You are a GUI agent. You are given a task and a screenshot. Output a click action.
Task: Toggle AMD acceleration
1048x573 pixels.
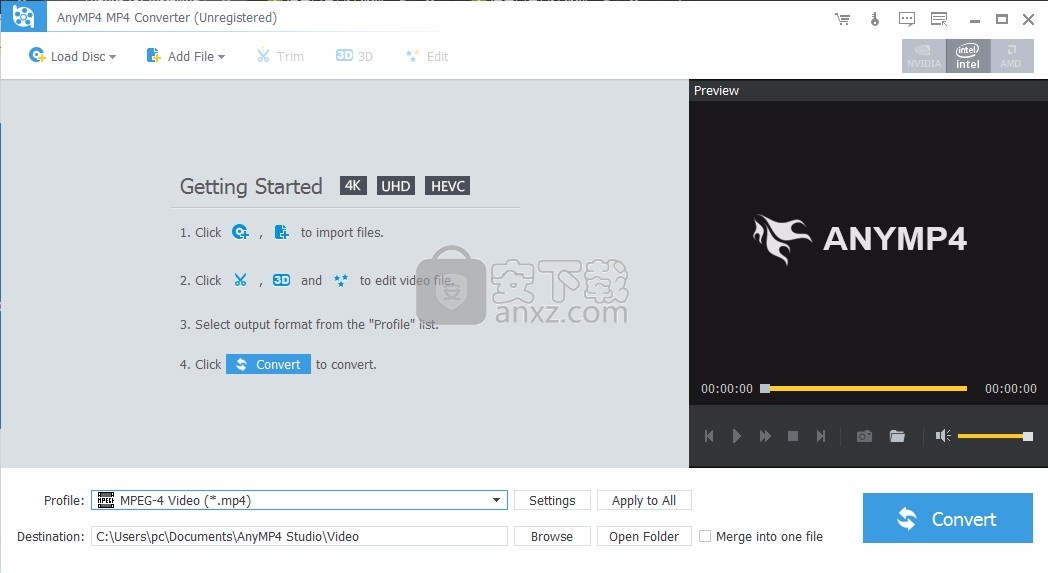[1011, 56]
